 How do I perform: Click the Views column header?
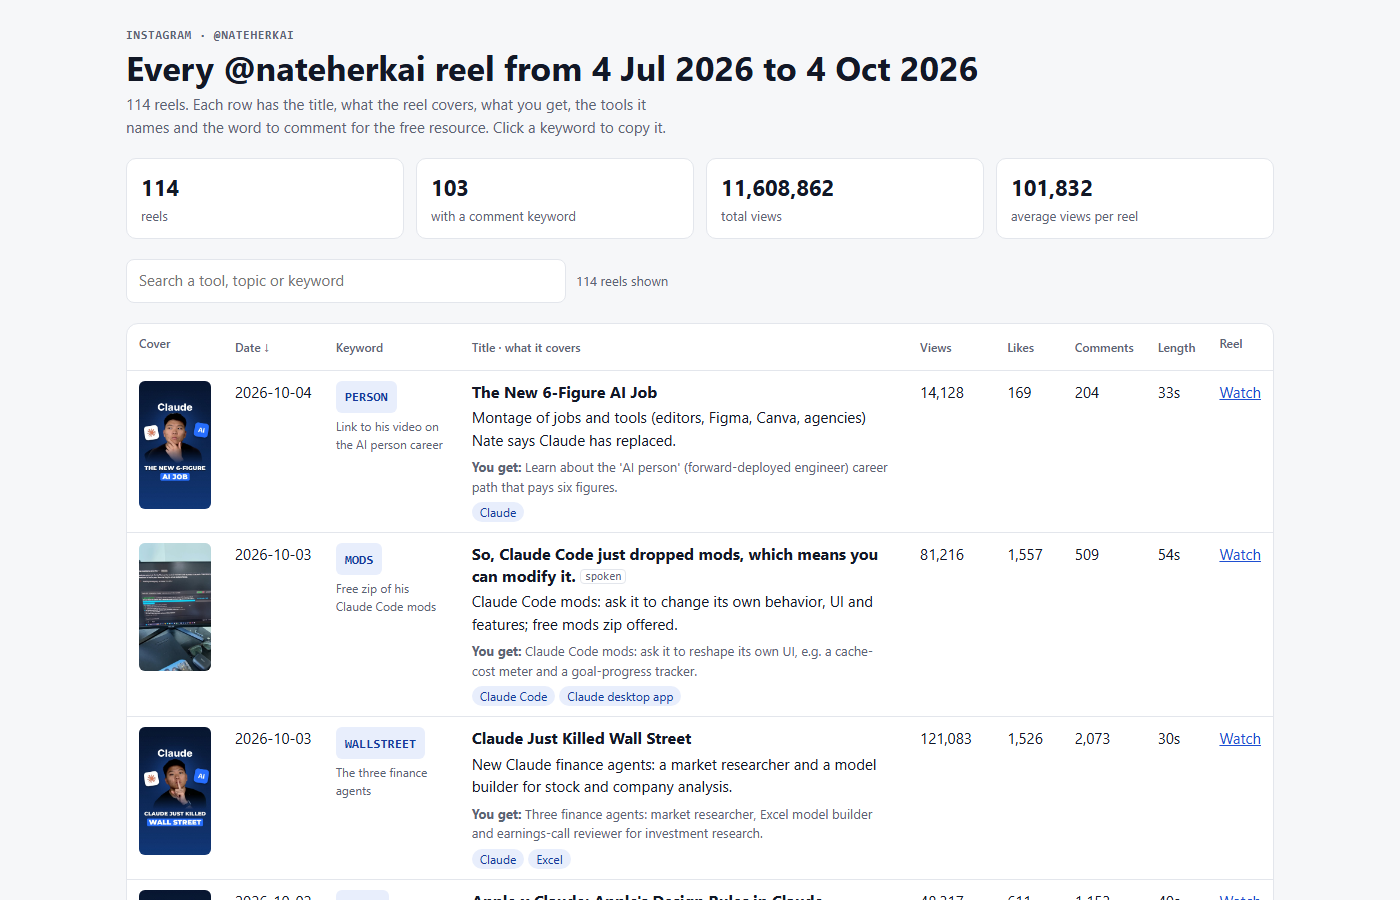click(936, 348)
